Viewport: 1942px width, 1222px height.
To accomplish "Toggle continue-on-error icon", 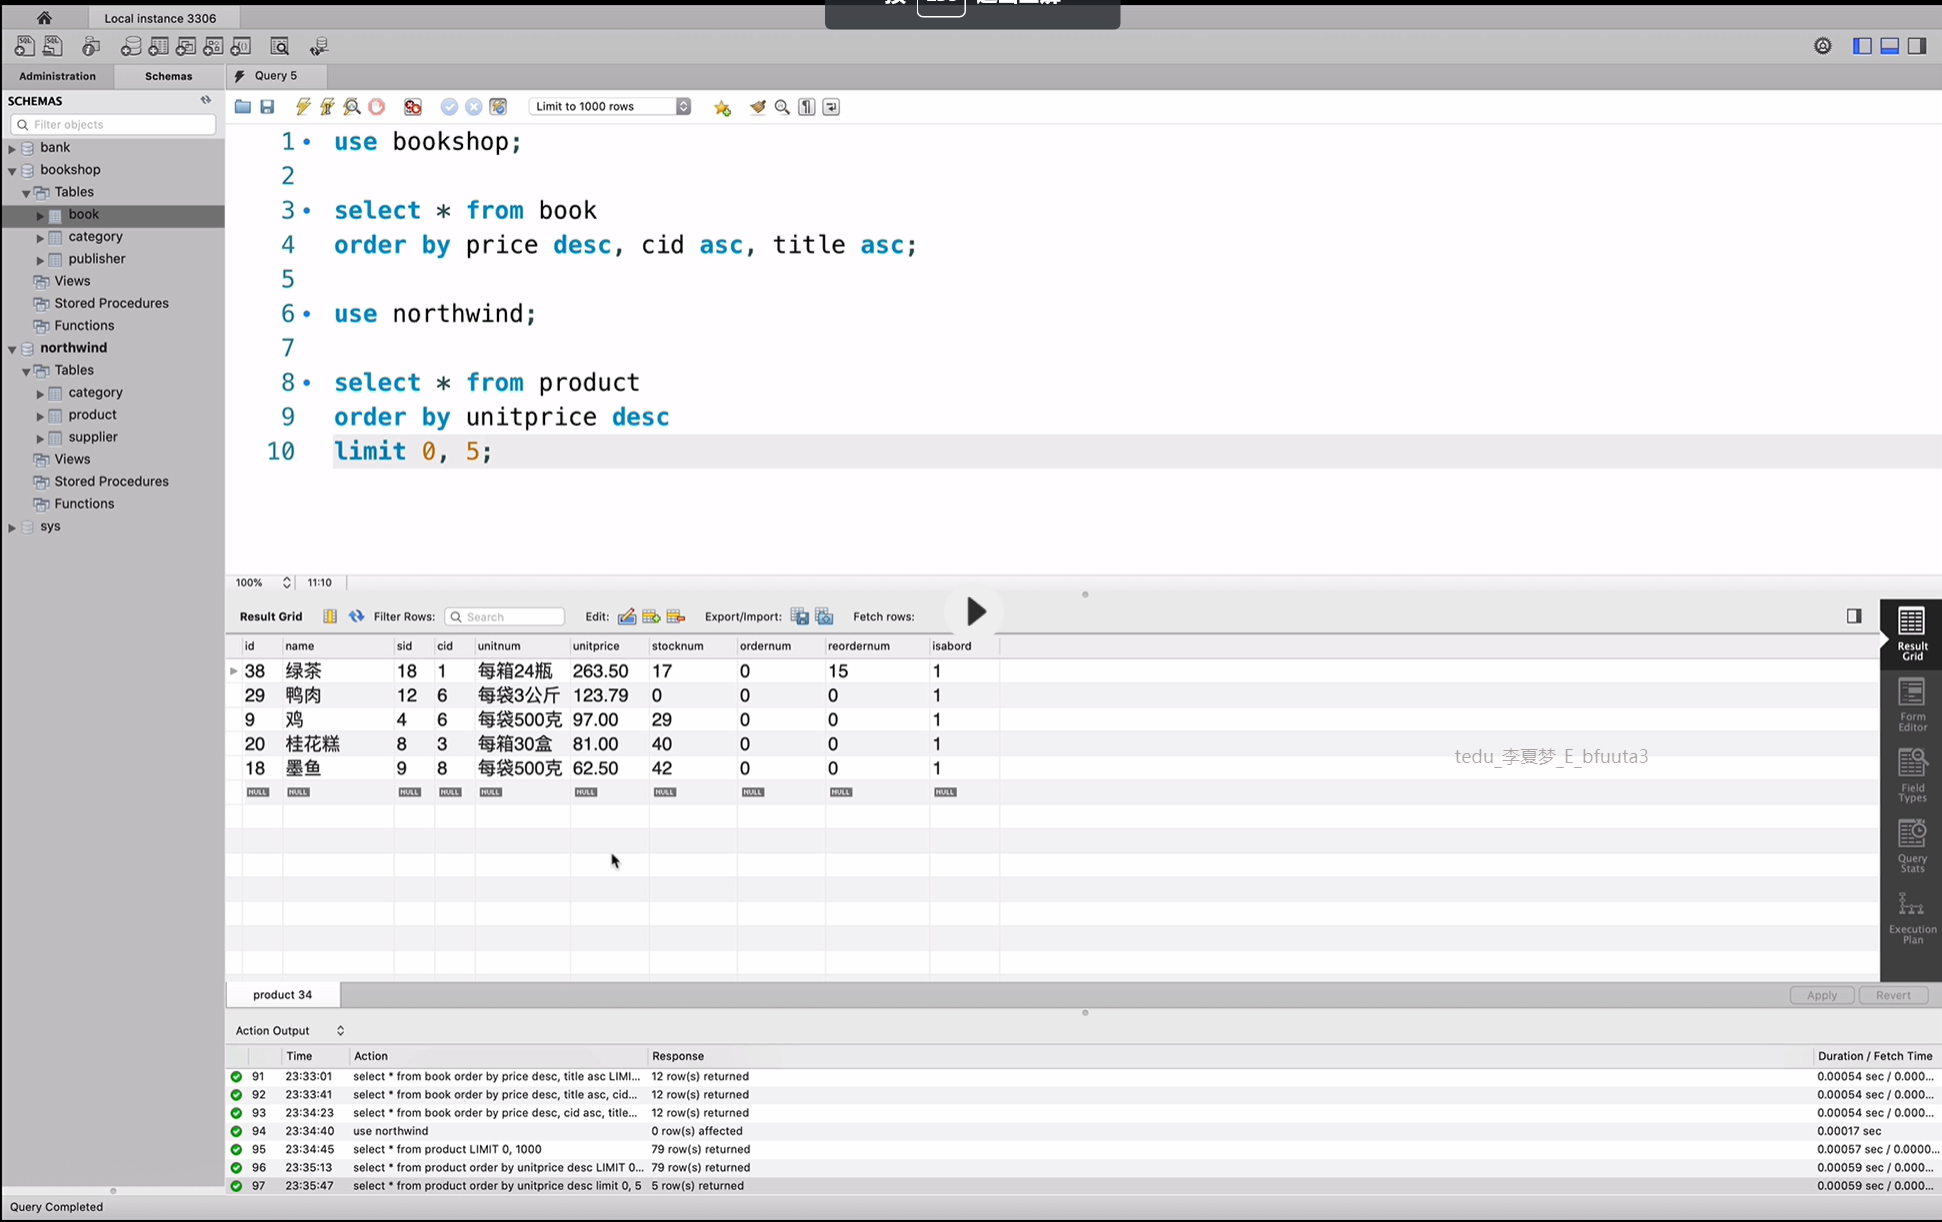I will (x=413, y=107).
